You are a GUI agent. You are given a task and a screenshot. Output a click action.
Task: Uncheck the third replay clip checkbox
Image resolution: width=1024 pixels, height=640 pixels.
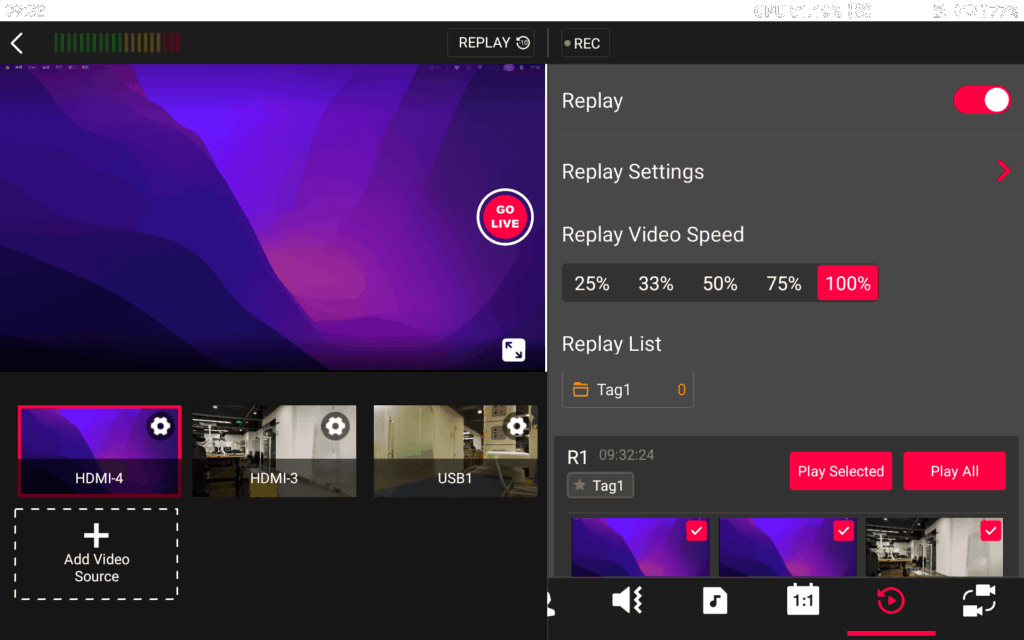click(x=990, y=531)
